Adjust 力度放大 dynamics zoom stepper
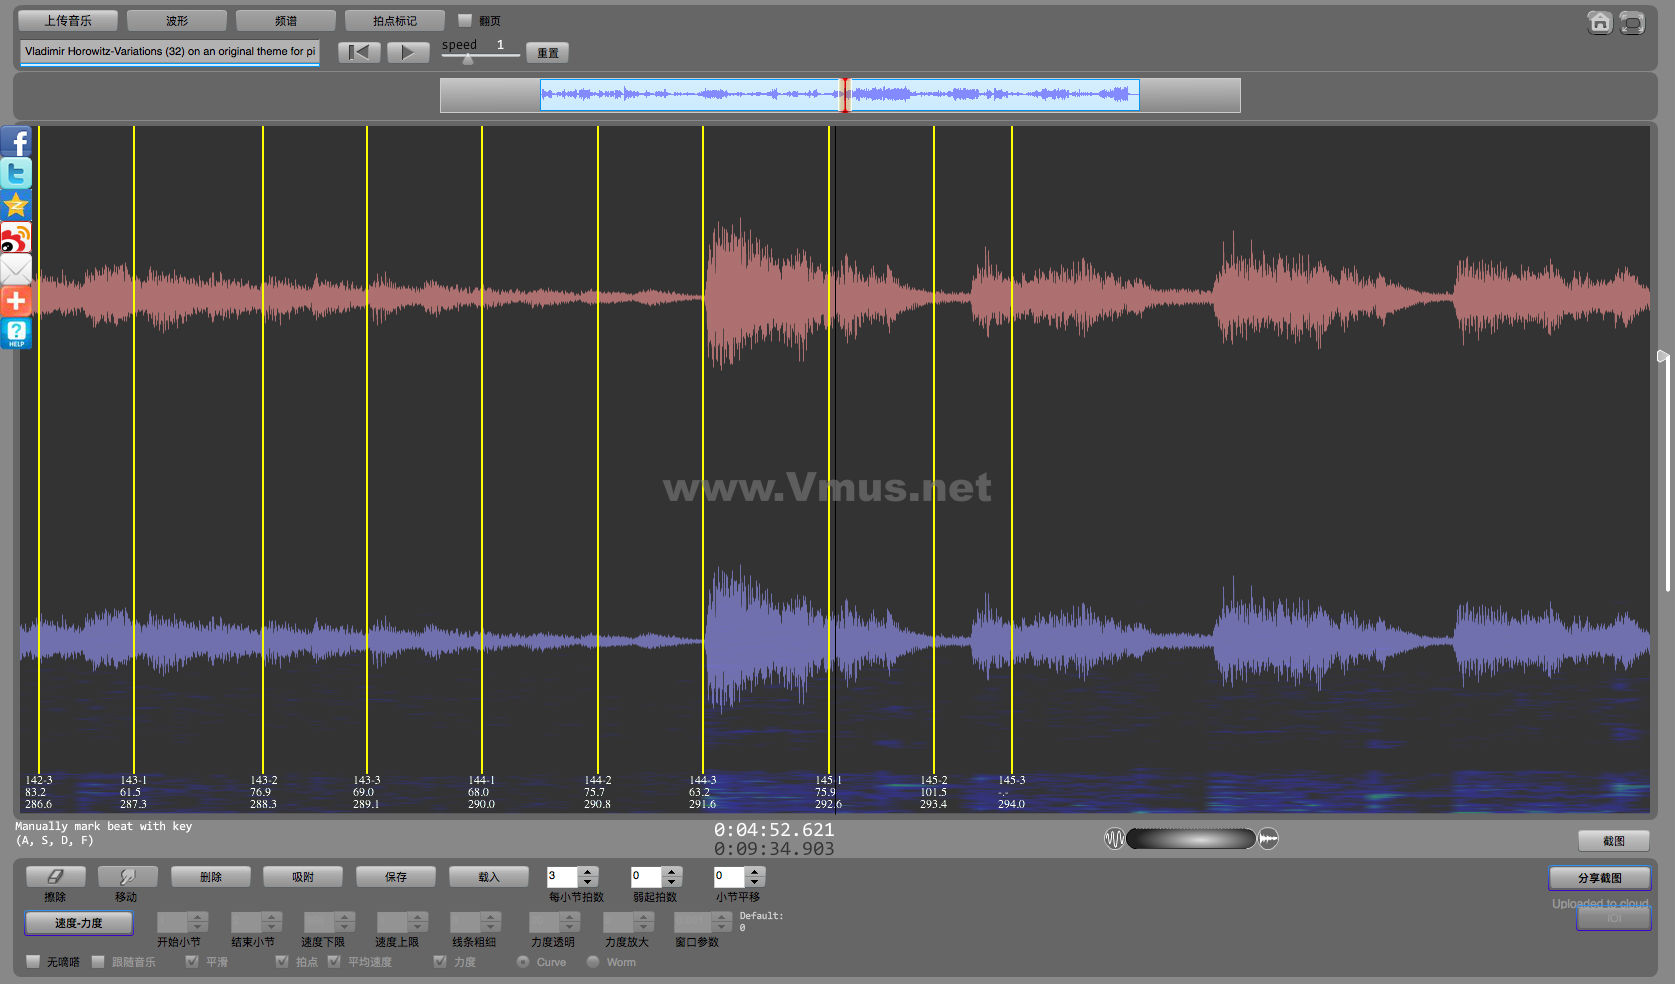 [628, 922]
